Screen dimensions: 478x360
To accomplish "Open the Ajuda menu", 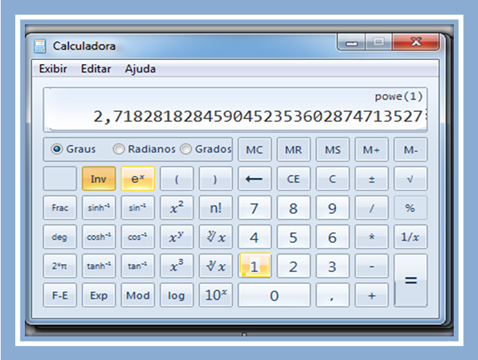I will [x=140, y=69].
